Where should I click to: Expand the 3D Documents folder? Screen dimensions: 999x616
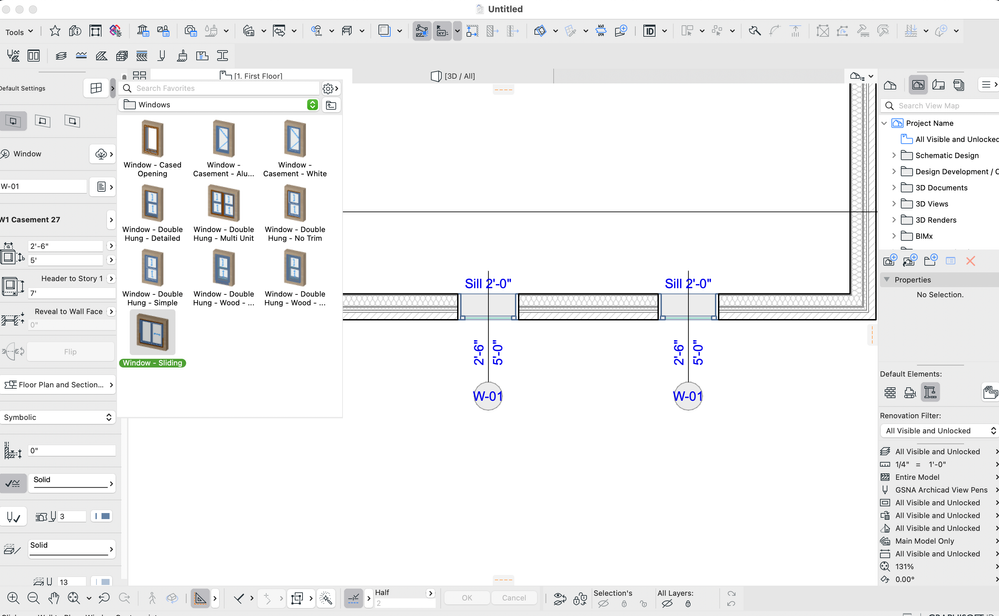tap(894, 188)
